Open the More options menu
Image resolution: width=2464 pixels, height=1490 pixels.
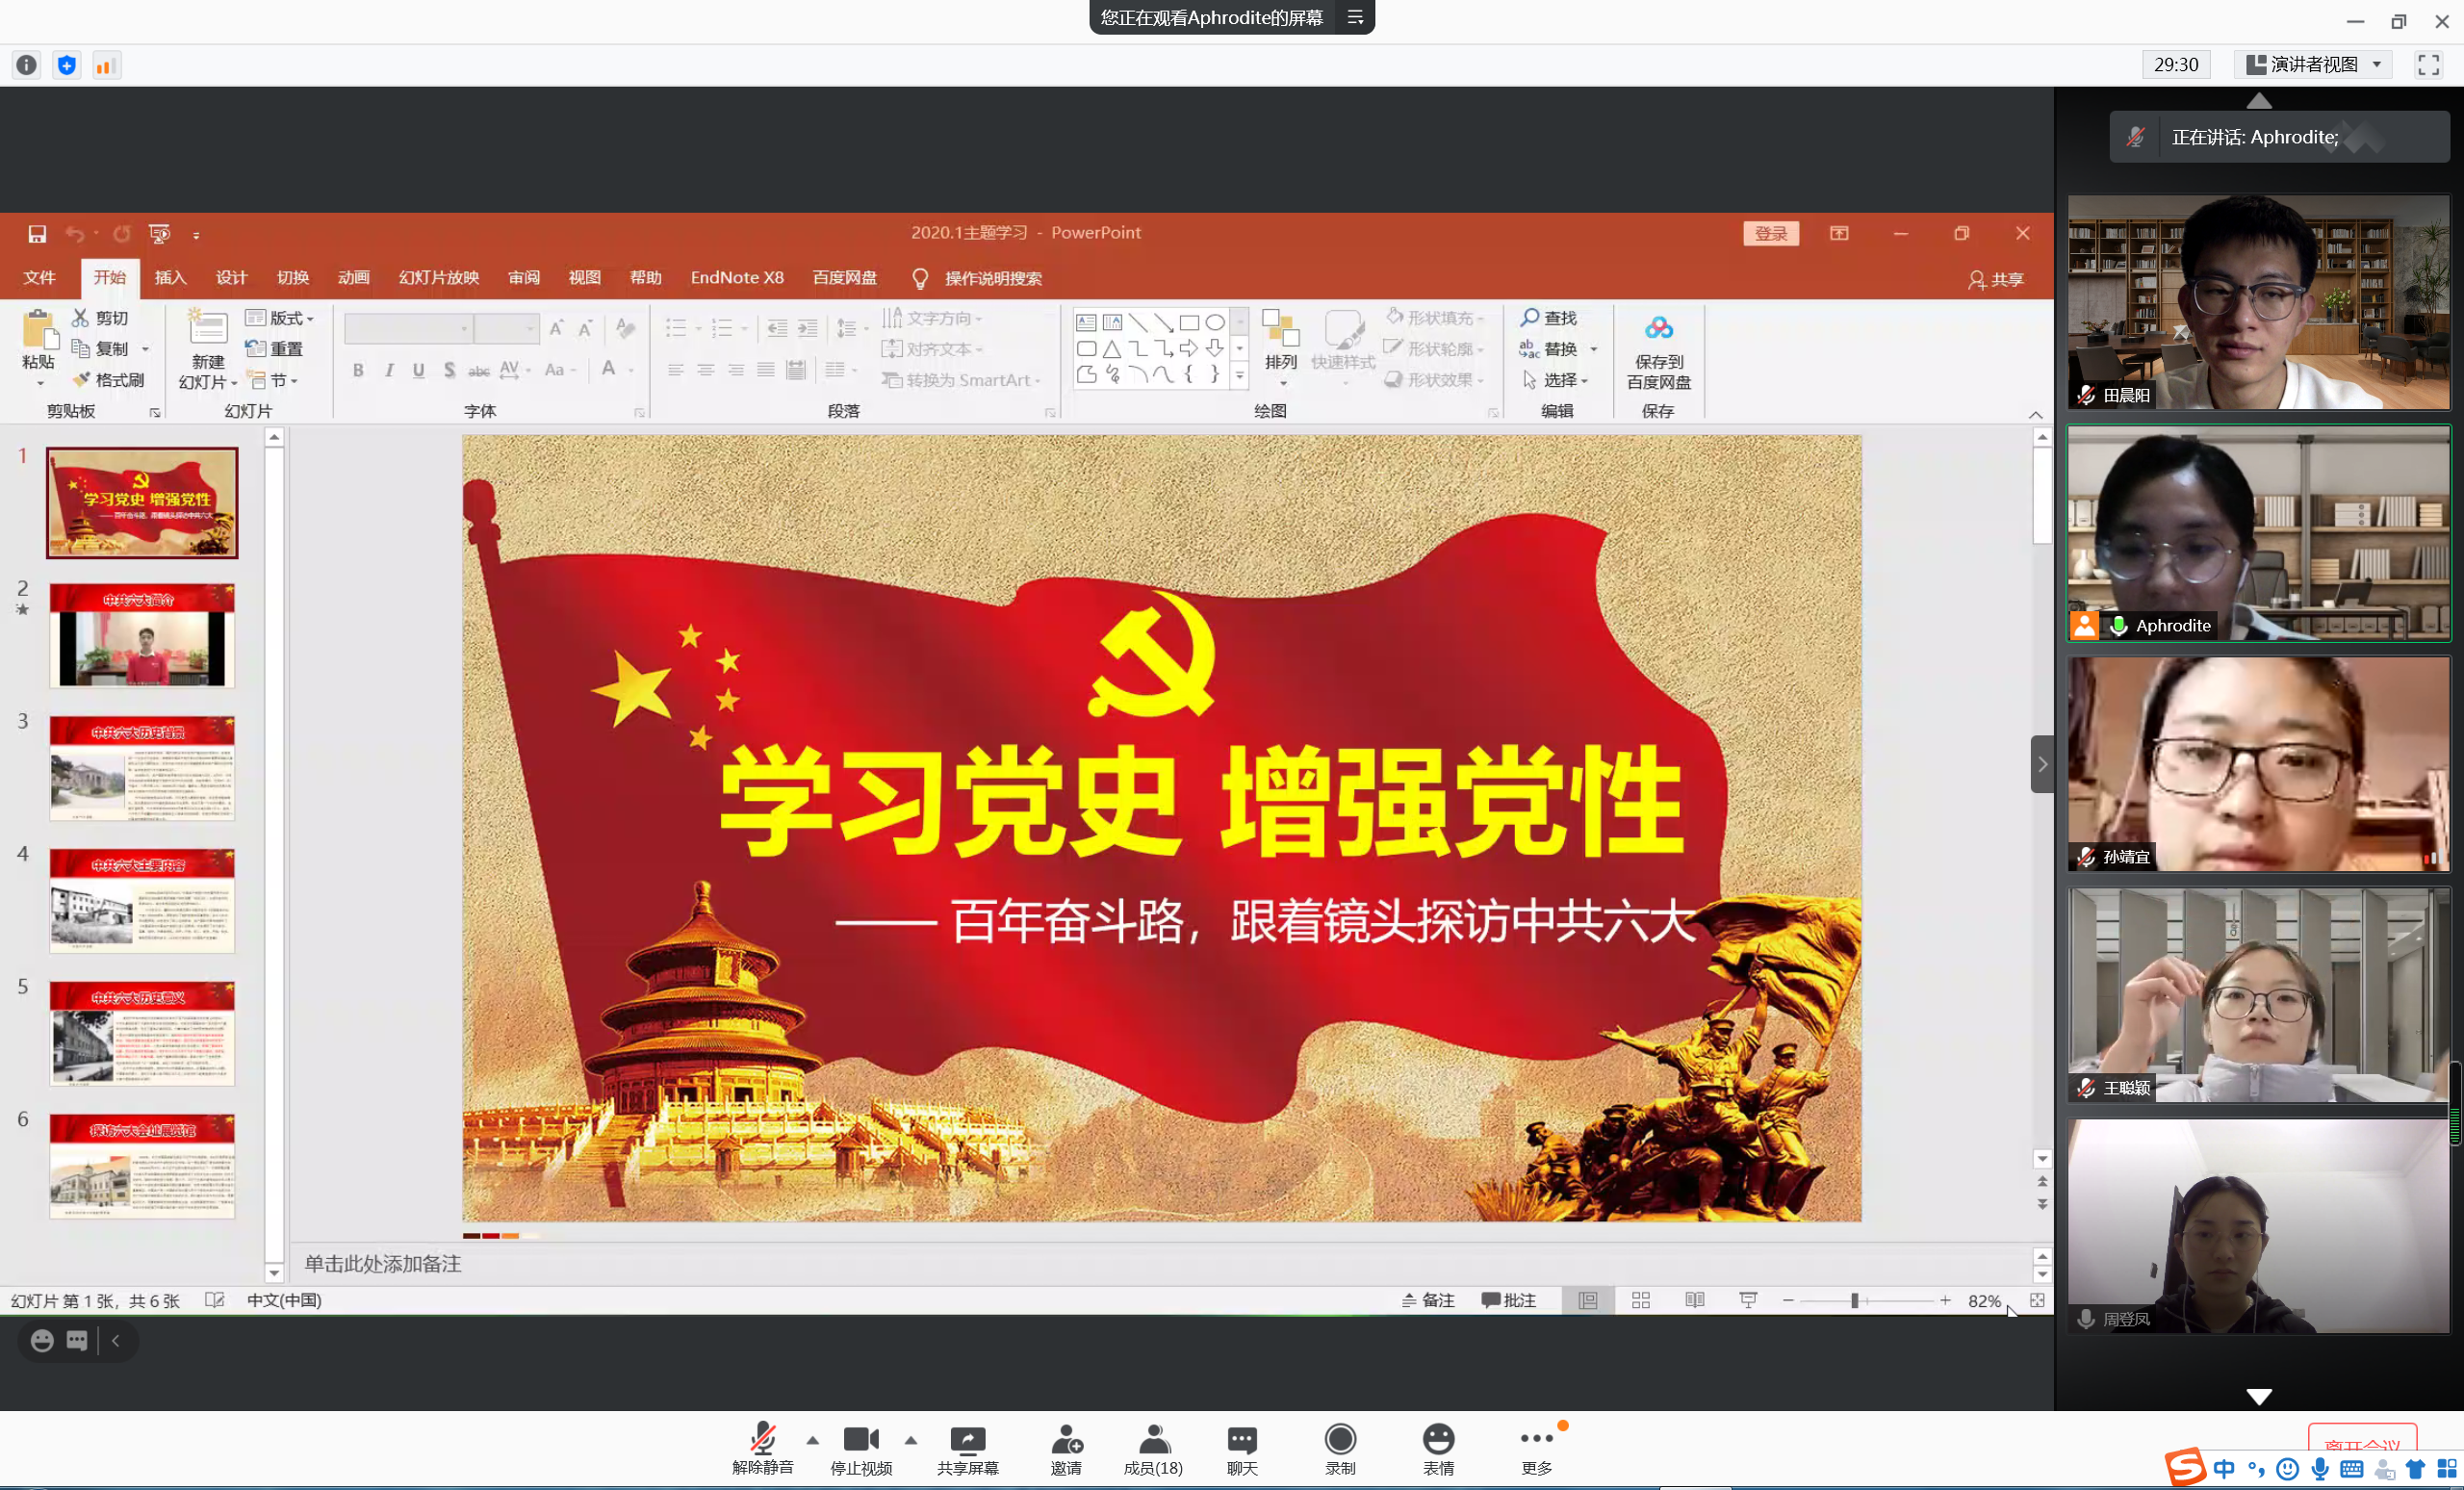pyautogui.click(x=1536, y=1448)
